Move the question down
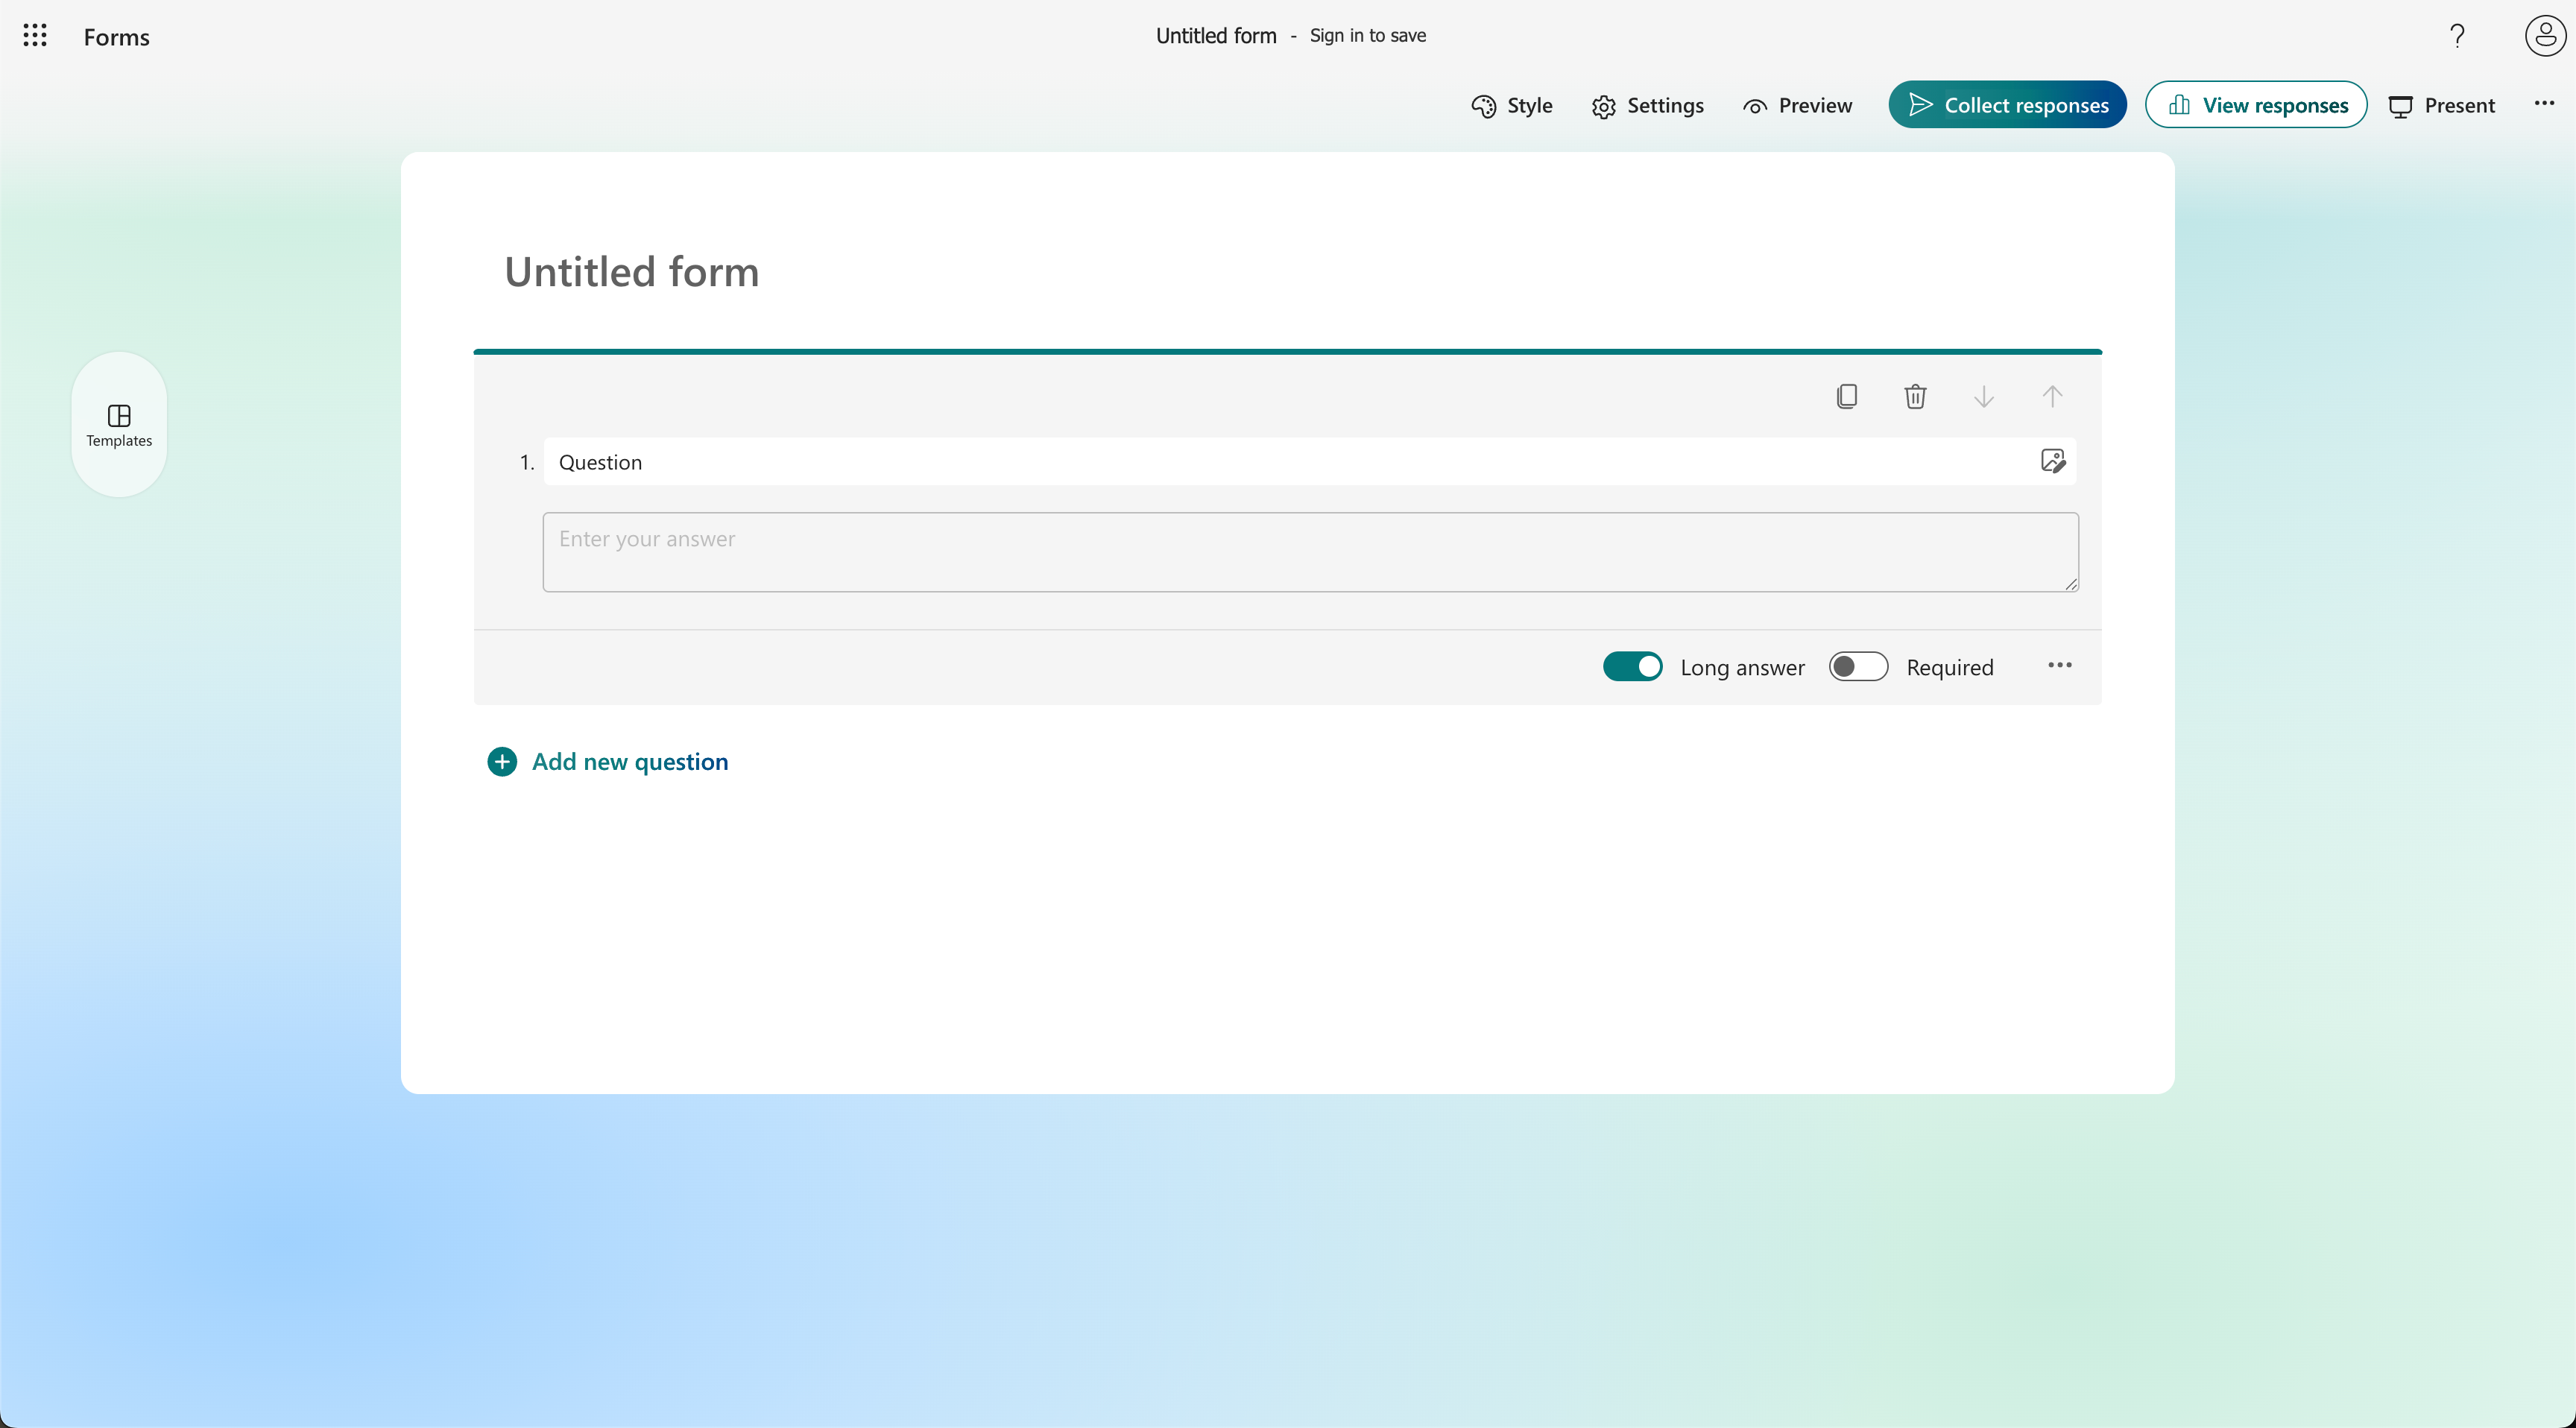Screen dimensions: 2576x1428 [1984, 396]
